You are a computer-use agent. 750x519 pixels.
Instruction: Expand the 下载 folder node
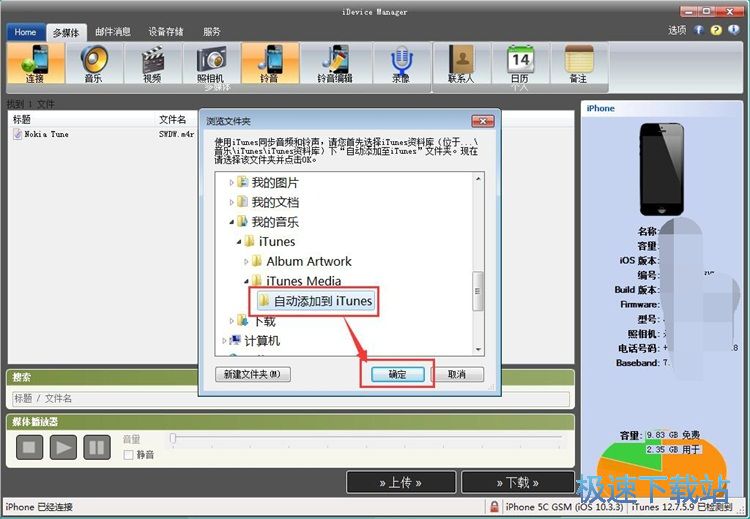[232, 321]
